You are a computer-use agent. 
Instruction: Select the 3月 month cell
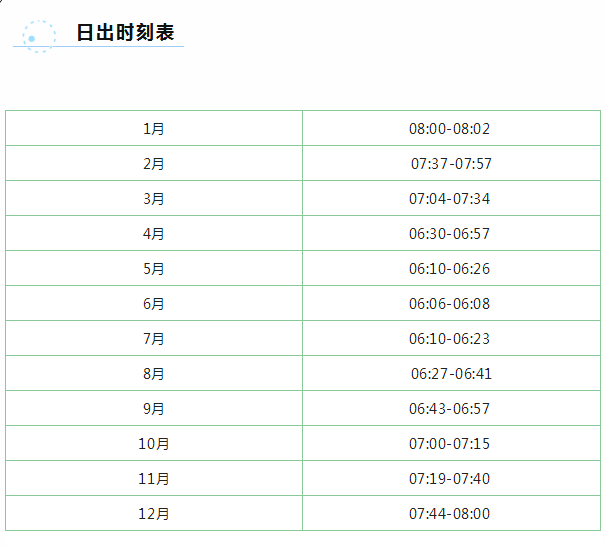154,198
